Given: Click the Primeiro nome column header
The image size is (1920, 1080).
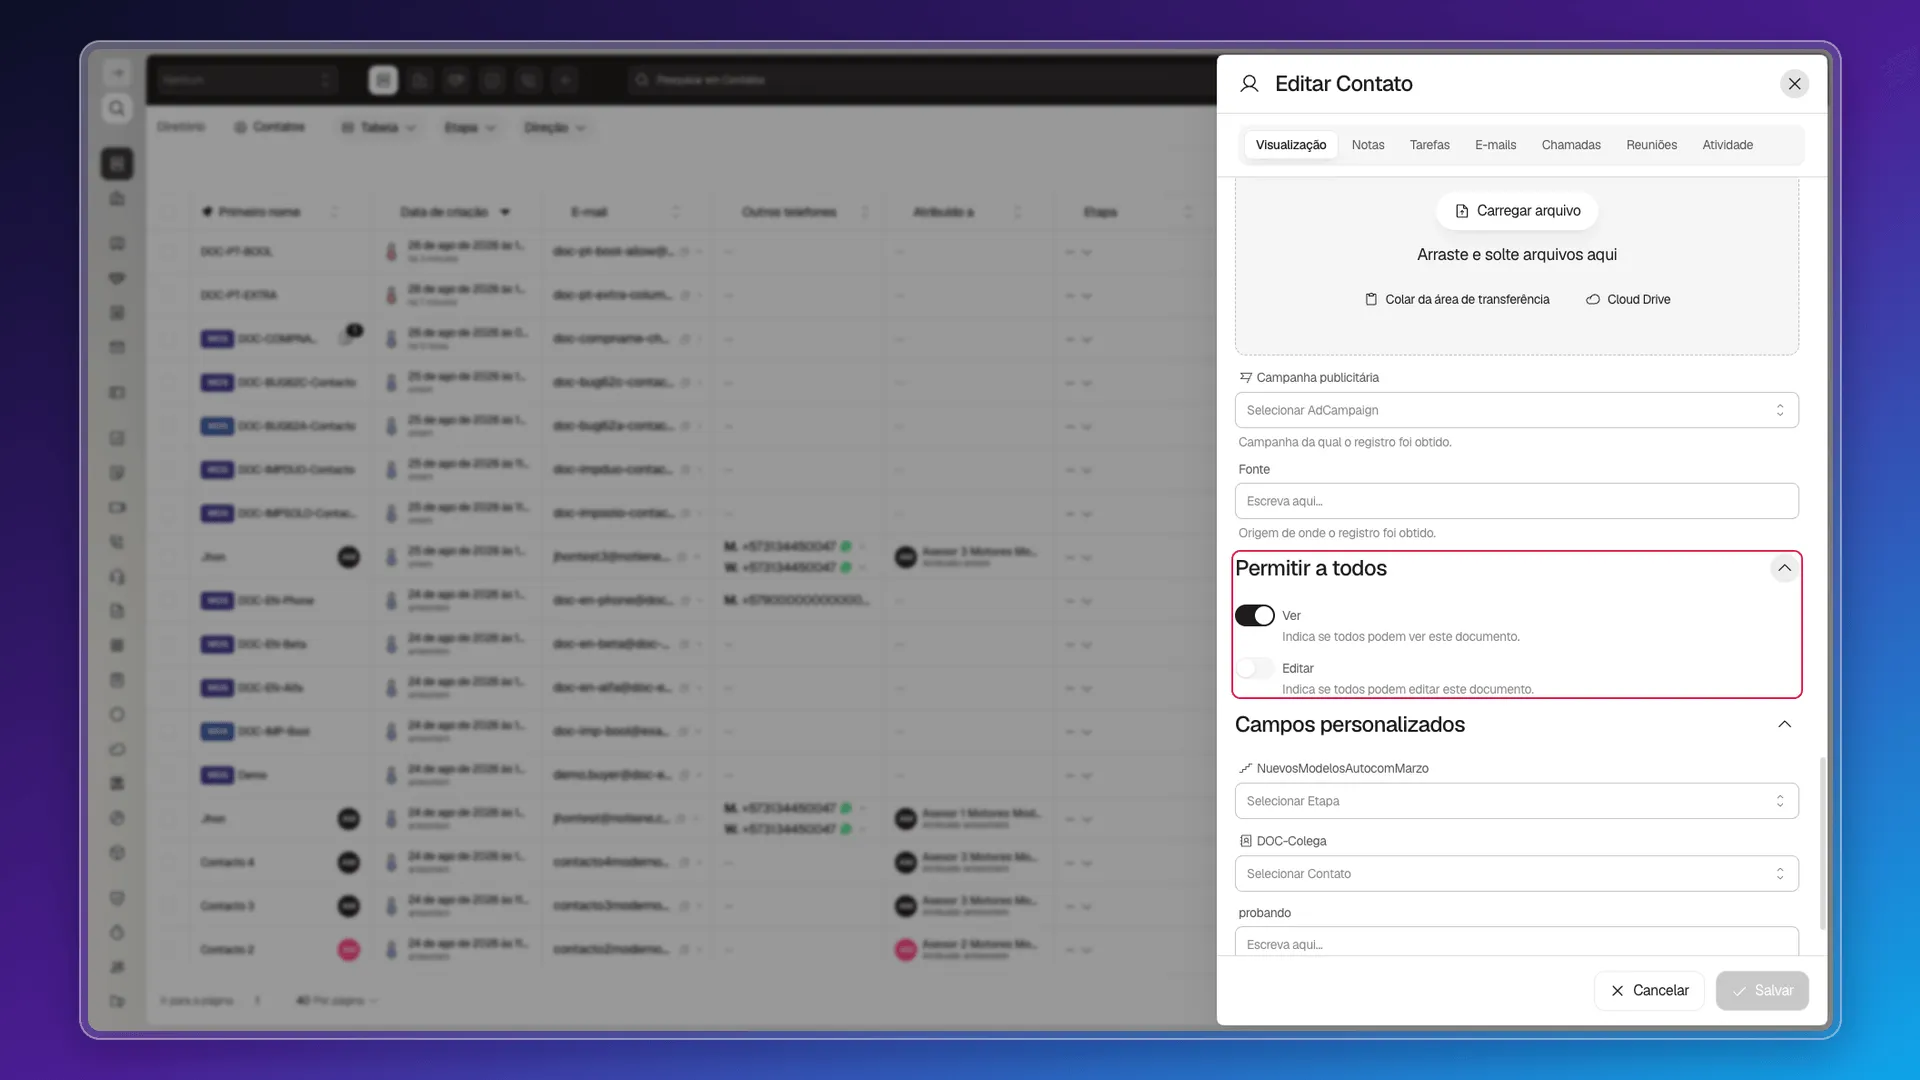Looking at the screenshot, I should tap(259, 212).
